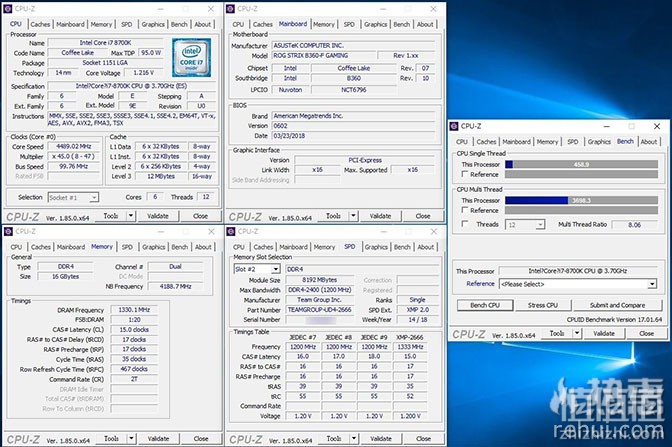
Task: Click the Multiplier x 45.0 (8 - 47) value
Action: (x=74, y=156)
